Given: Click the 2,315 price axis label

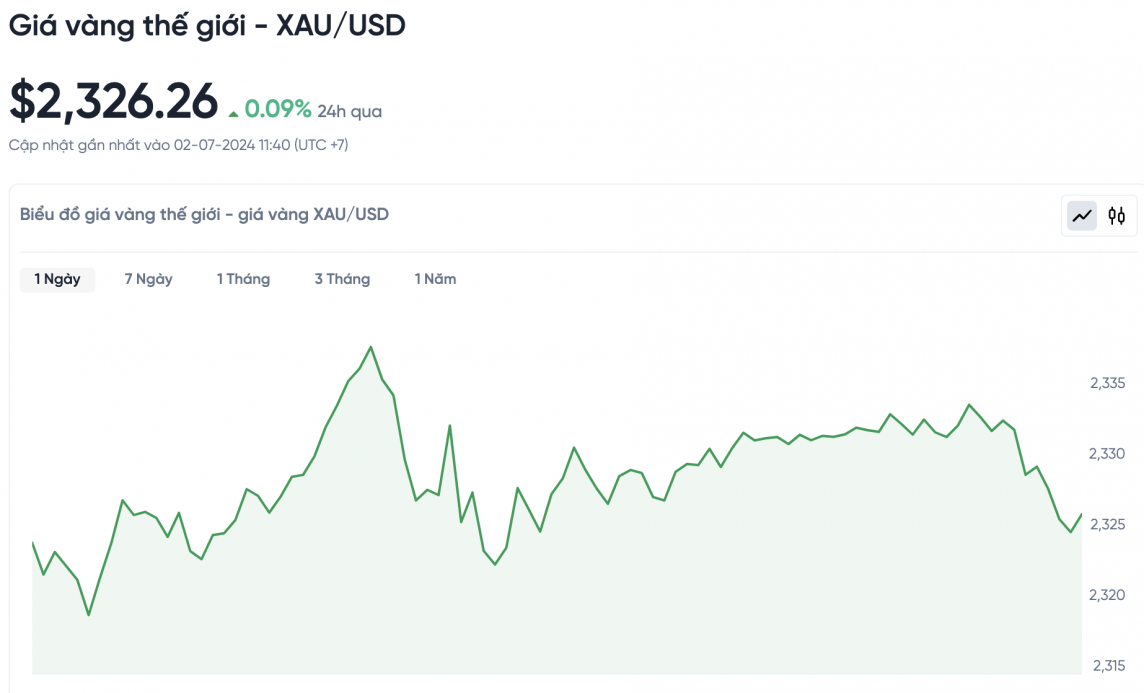Looking at the screenshot, I should (1107, 665).
